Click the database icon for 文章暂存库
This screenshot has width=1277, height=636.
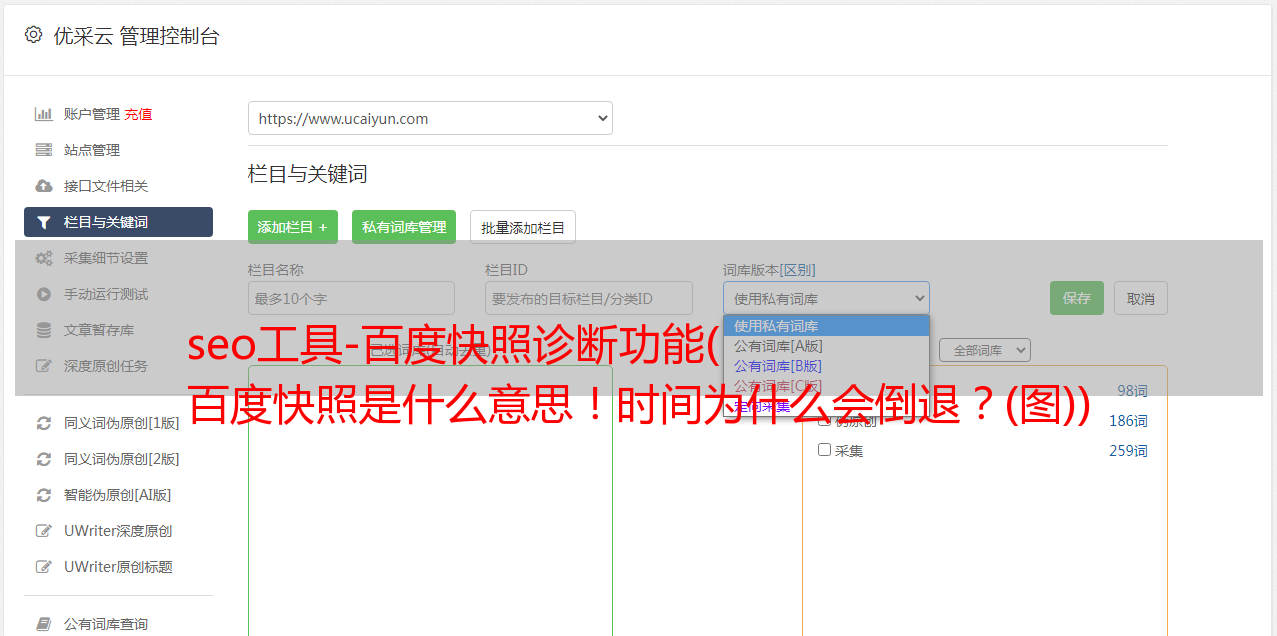(x=44, y=330)
